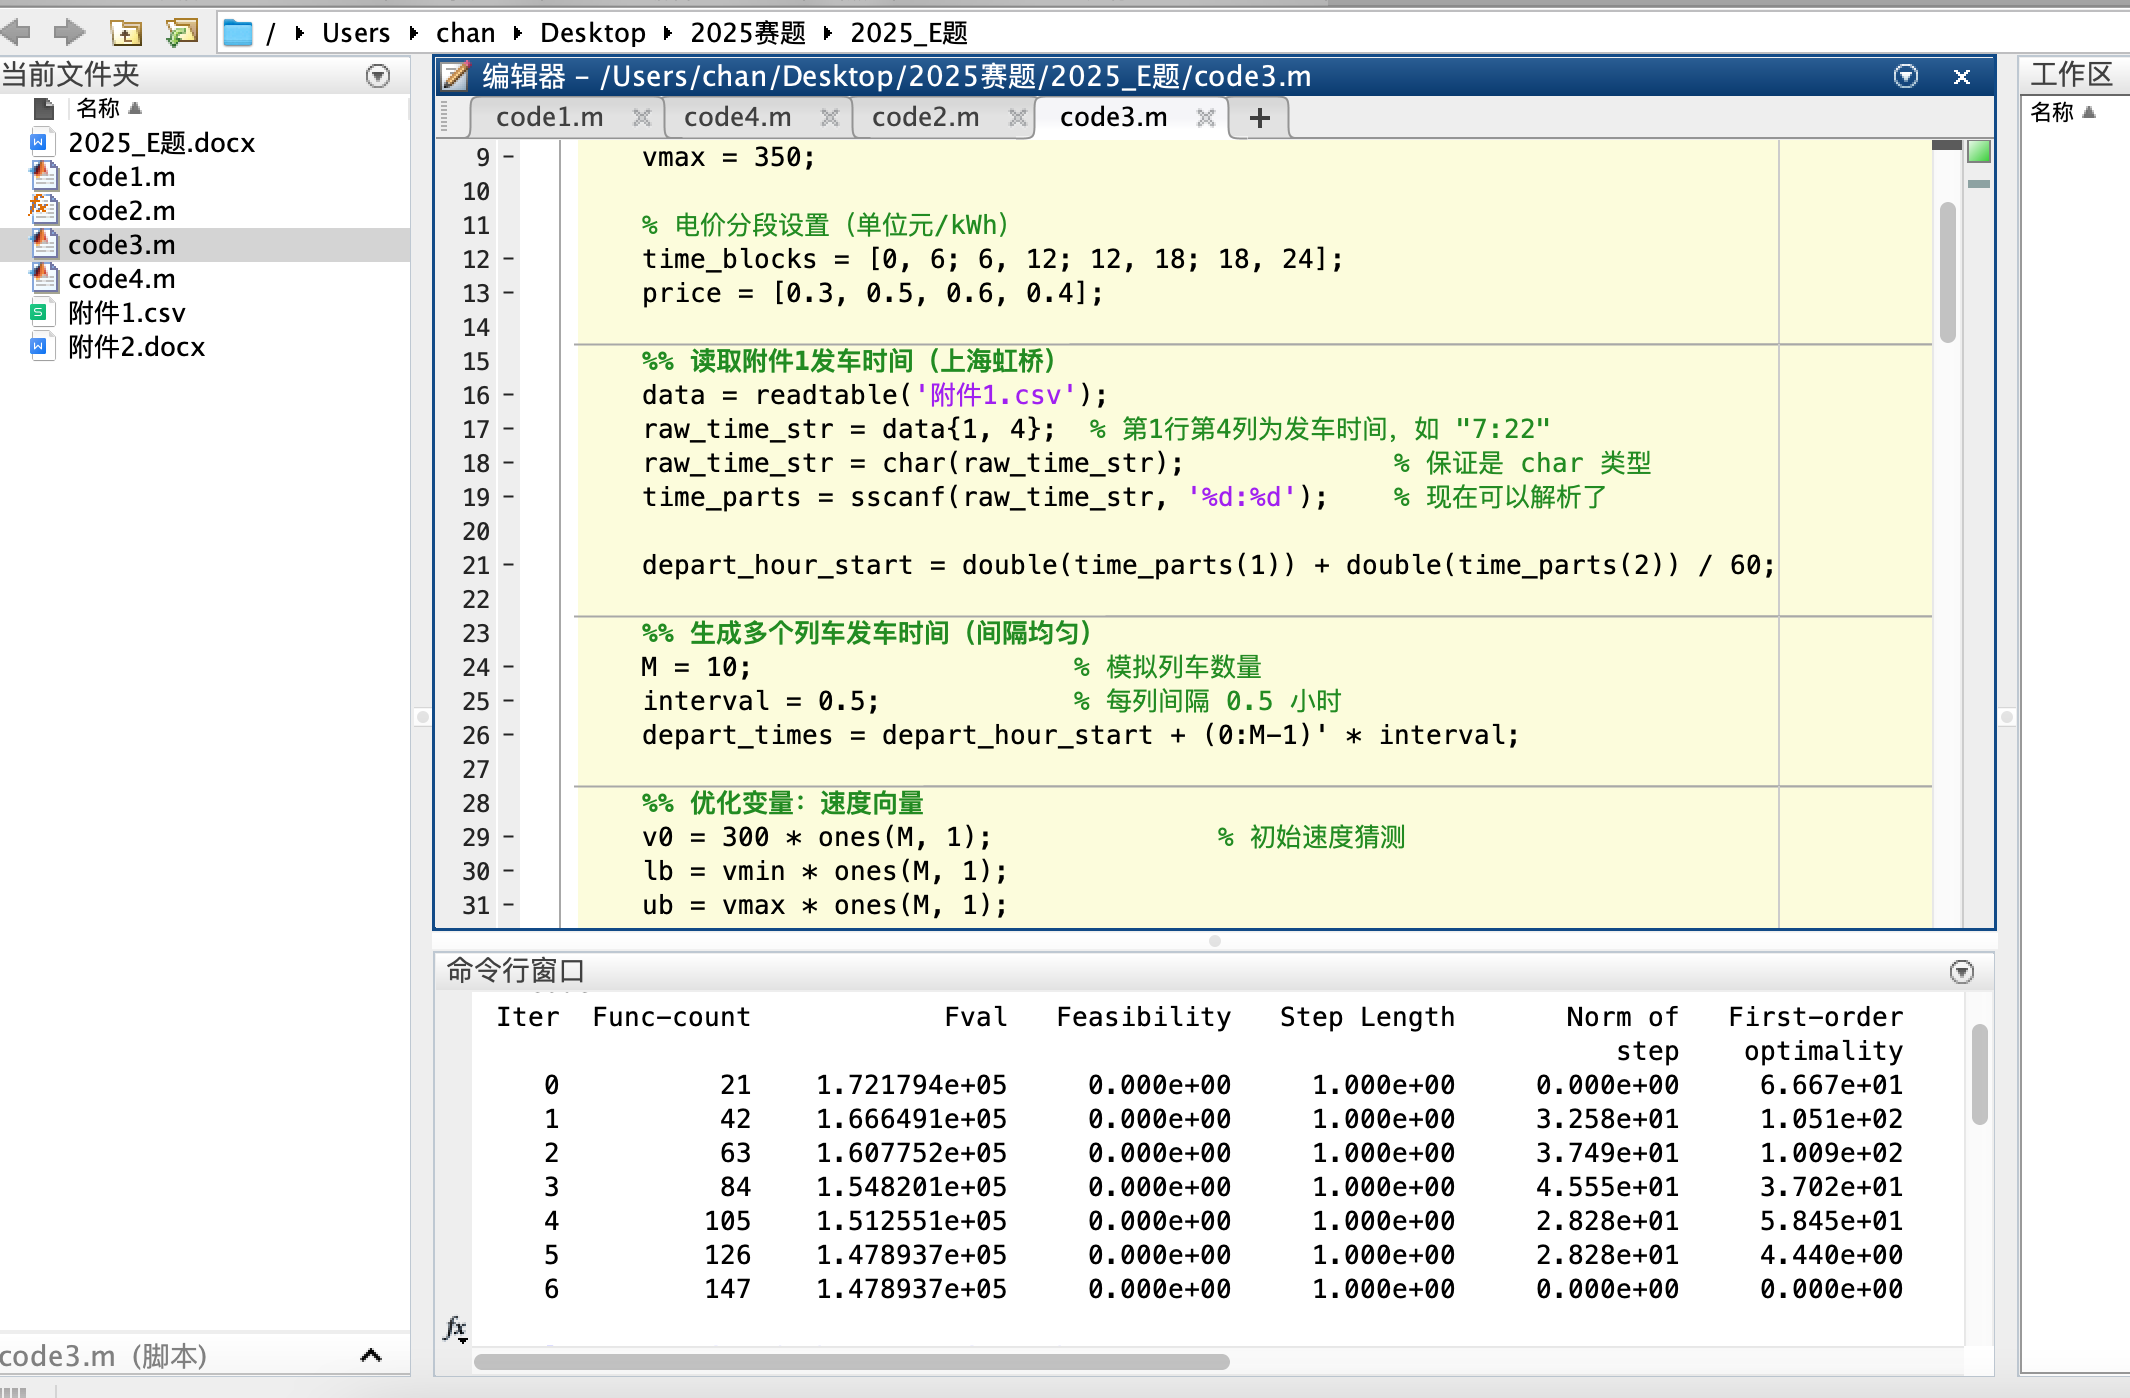This screenshot has height=1398, width=2130.
Task: Click the M = 10 code line
Action: [x=696, y=668]
